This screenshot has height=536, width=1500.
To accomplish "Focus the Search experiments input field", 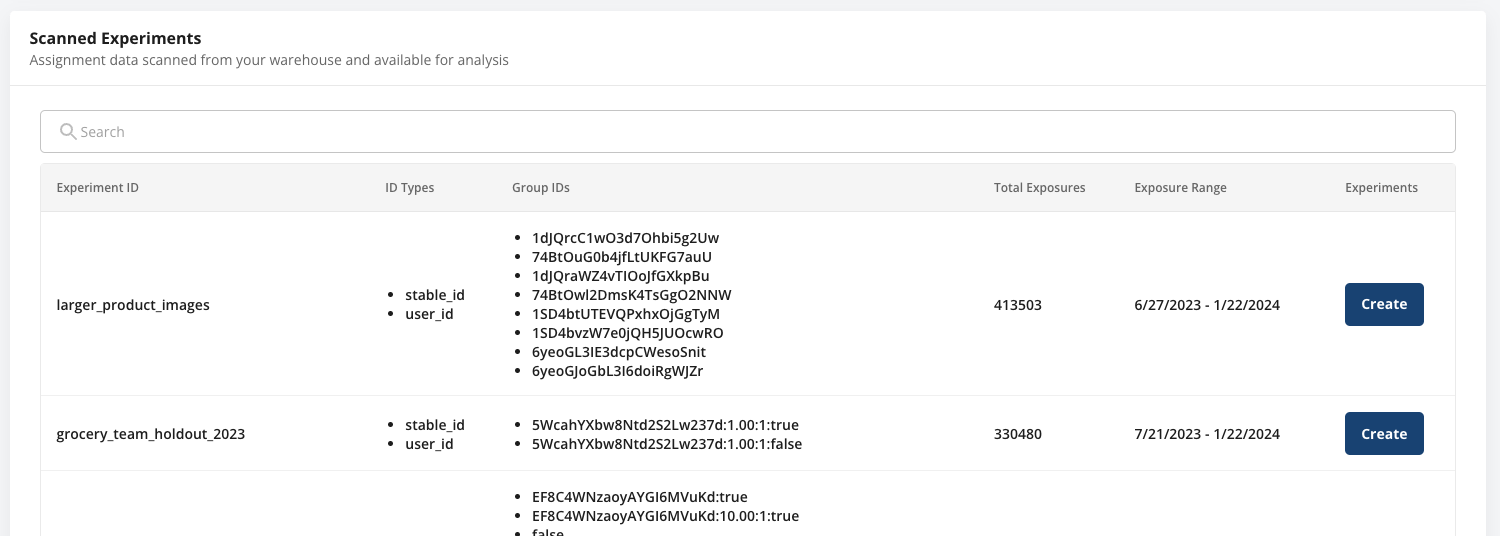I will point(747,131).
